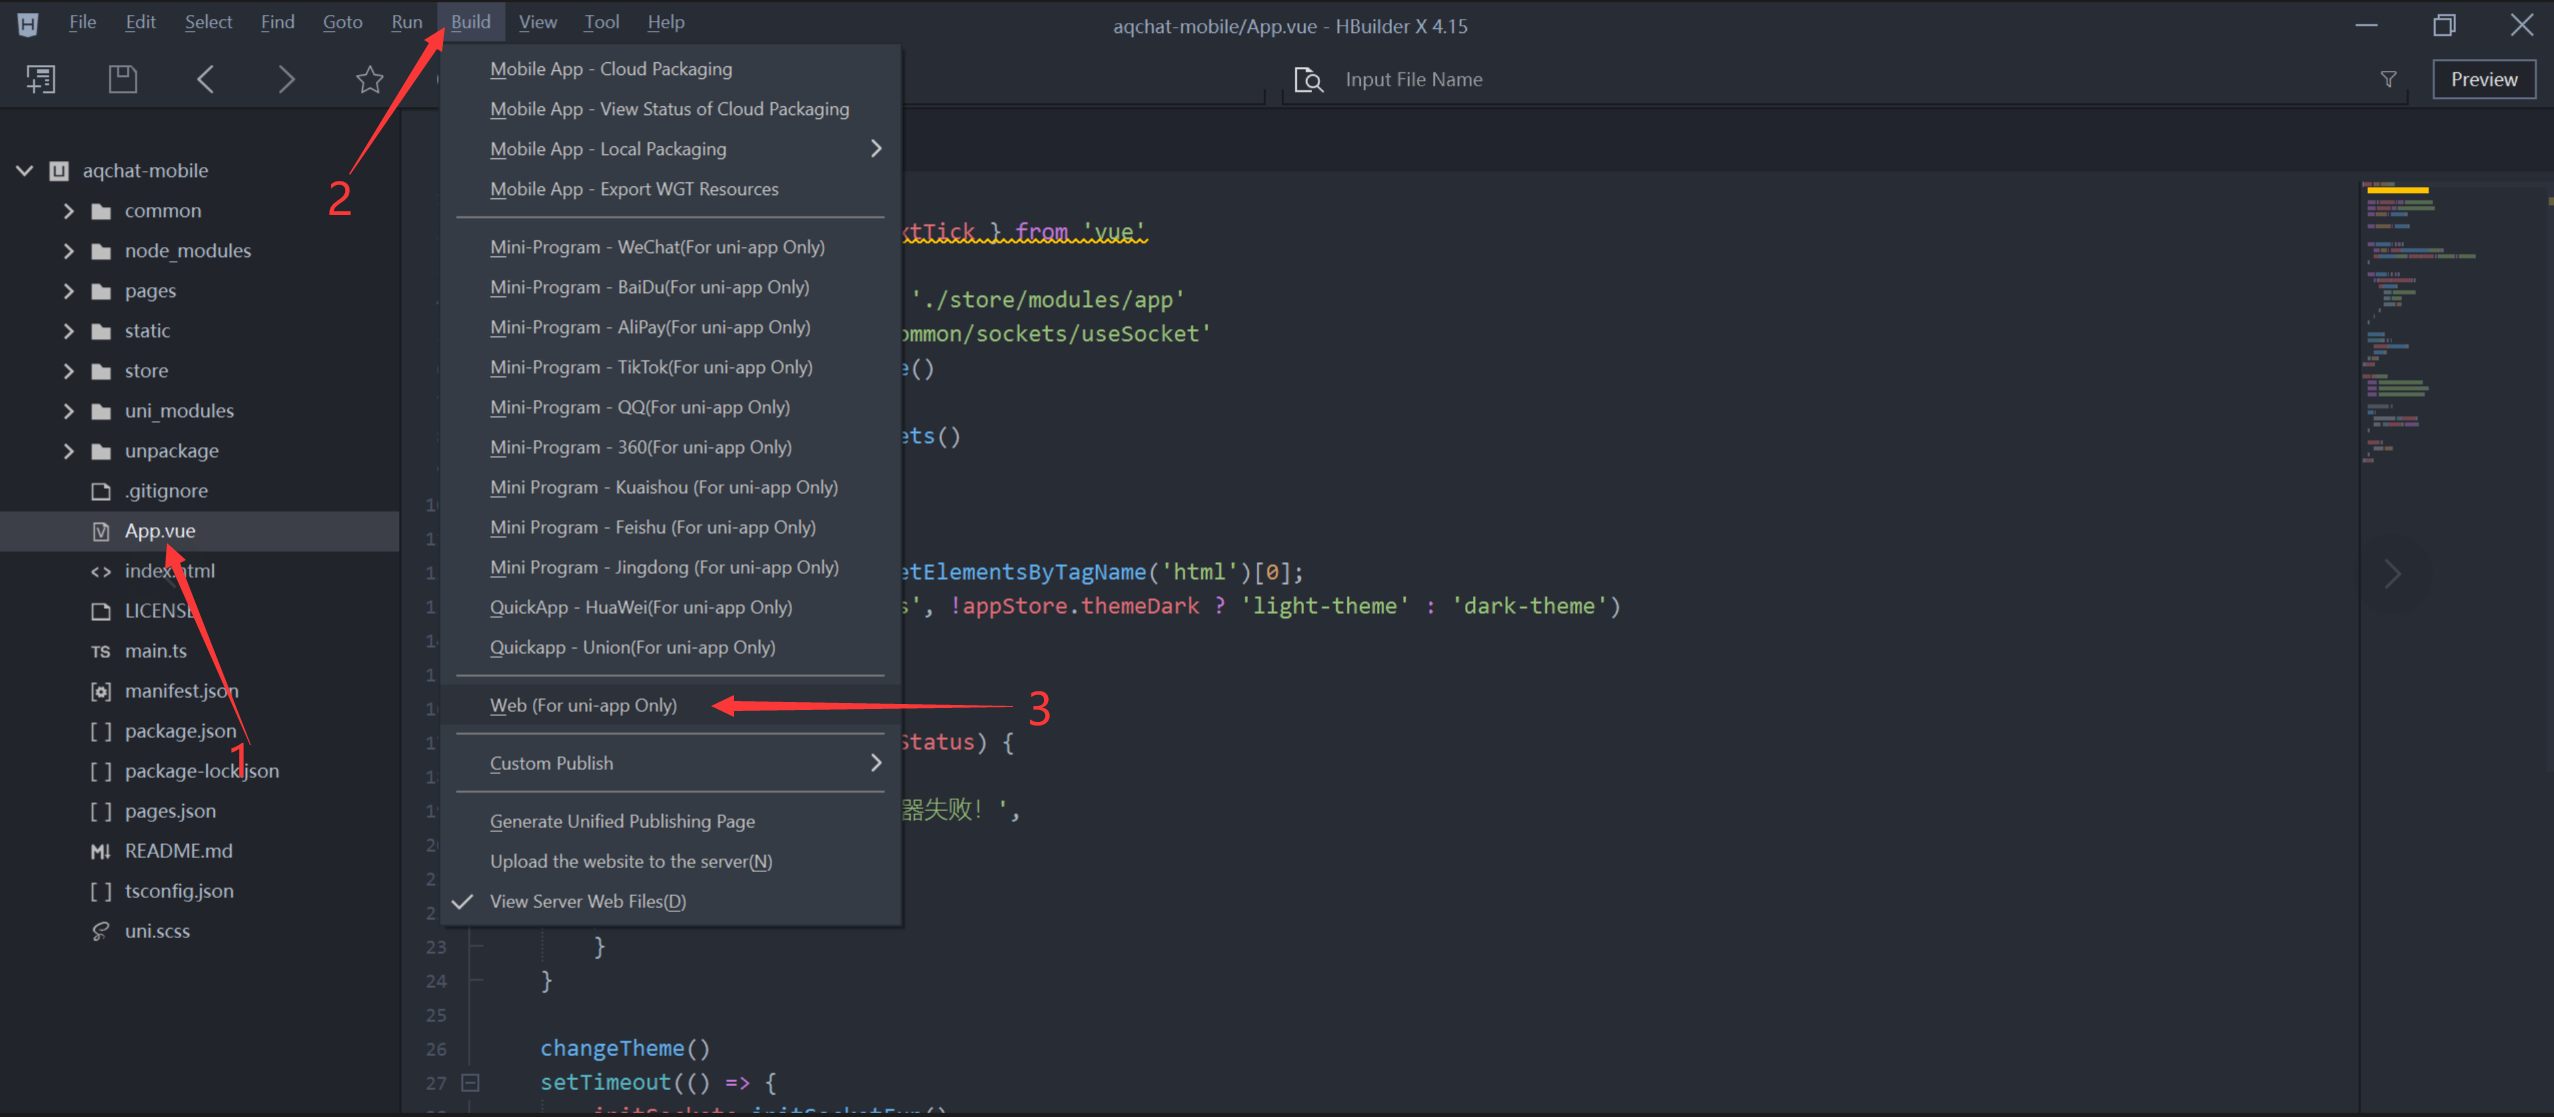Open Mobile App Local Packaging submenu
Image resolution: width=2554 pixels, height=1117 pixels.
click(671, 149)
